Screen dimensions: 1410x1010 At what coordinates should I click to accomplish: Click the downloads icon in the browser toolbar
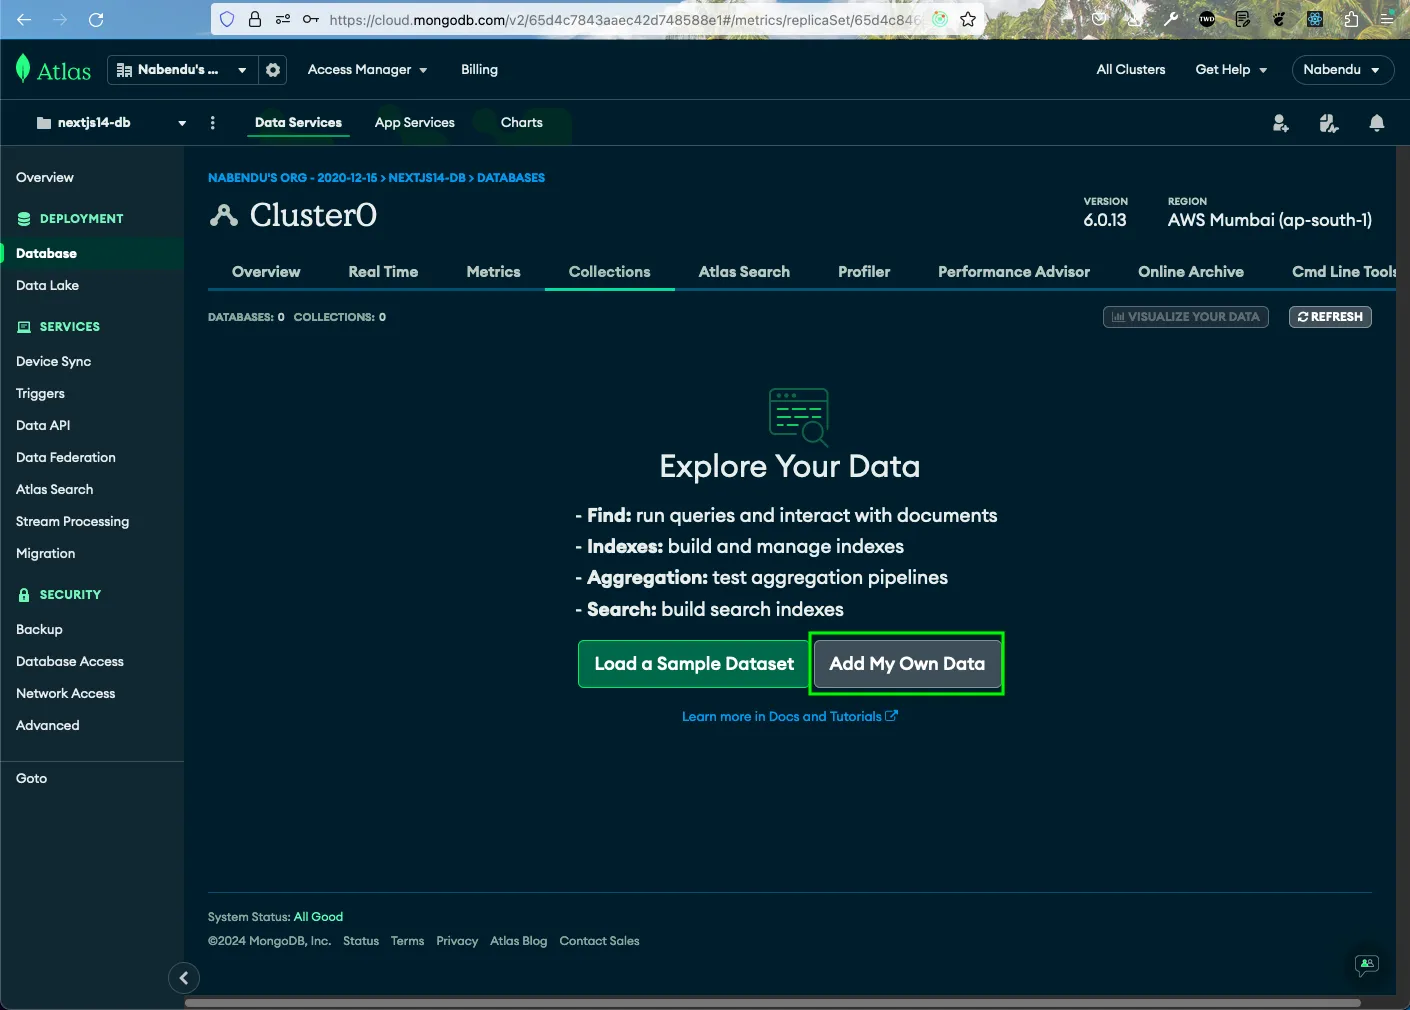pos(1135,19)
